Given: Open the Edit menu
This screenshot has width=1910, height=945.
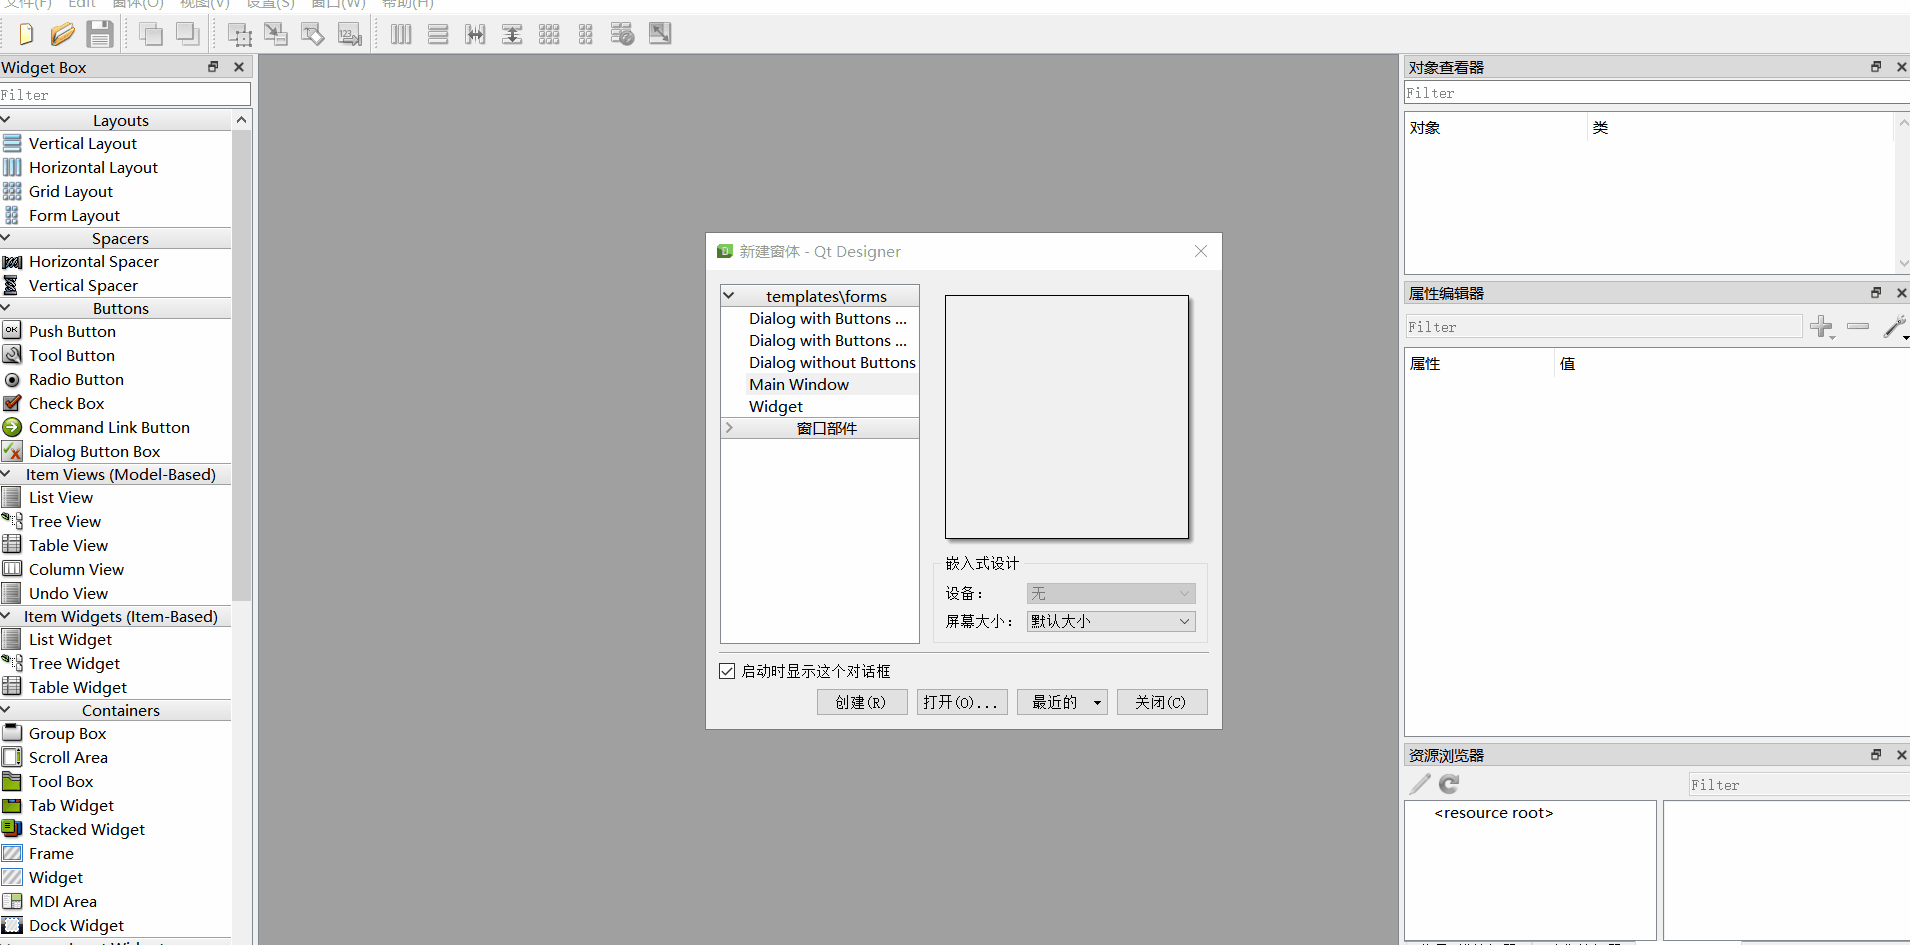Looking at the screenshot, I should (x=82, y=4).
